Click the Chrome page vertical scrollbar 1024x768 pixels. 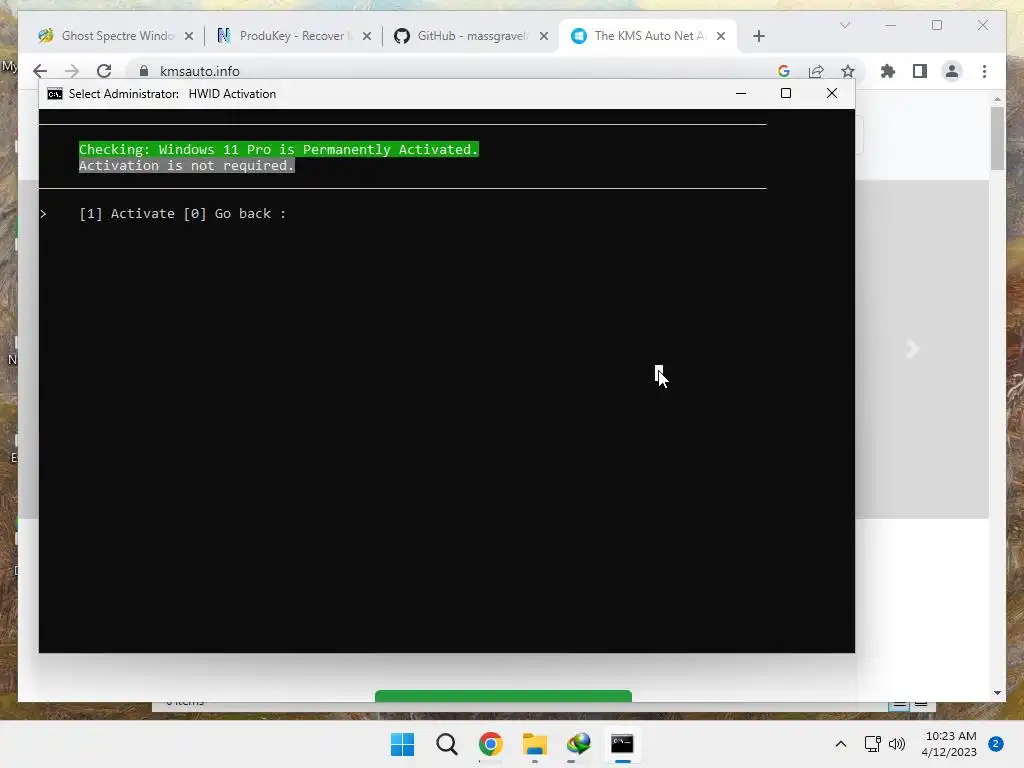997,138
